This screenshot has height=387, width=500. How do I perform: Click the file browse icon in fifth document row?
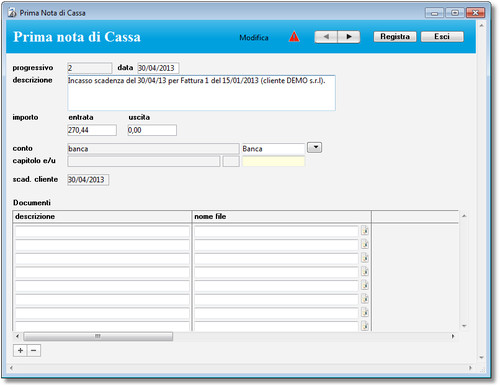click(365, 285)
